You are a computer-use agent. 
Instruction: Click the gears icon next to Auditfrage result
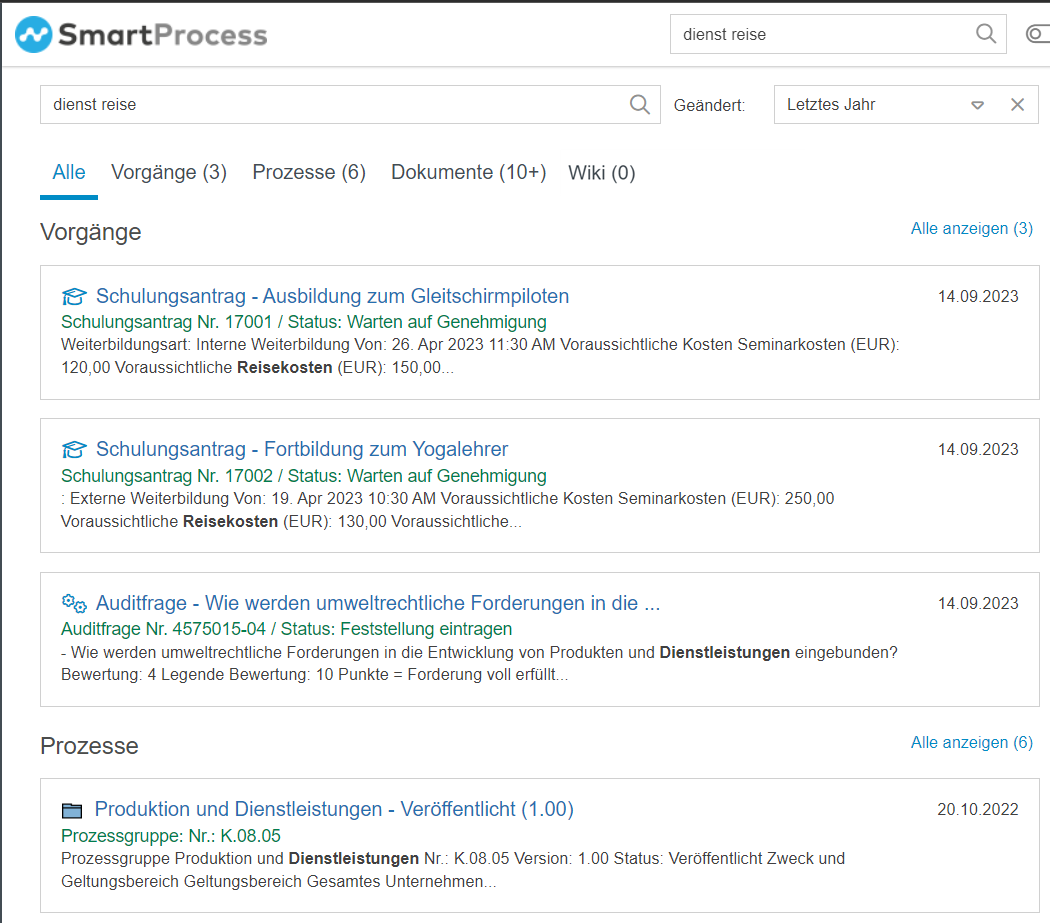pos(74,603)
